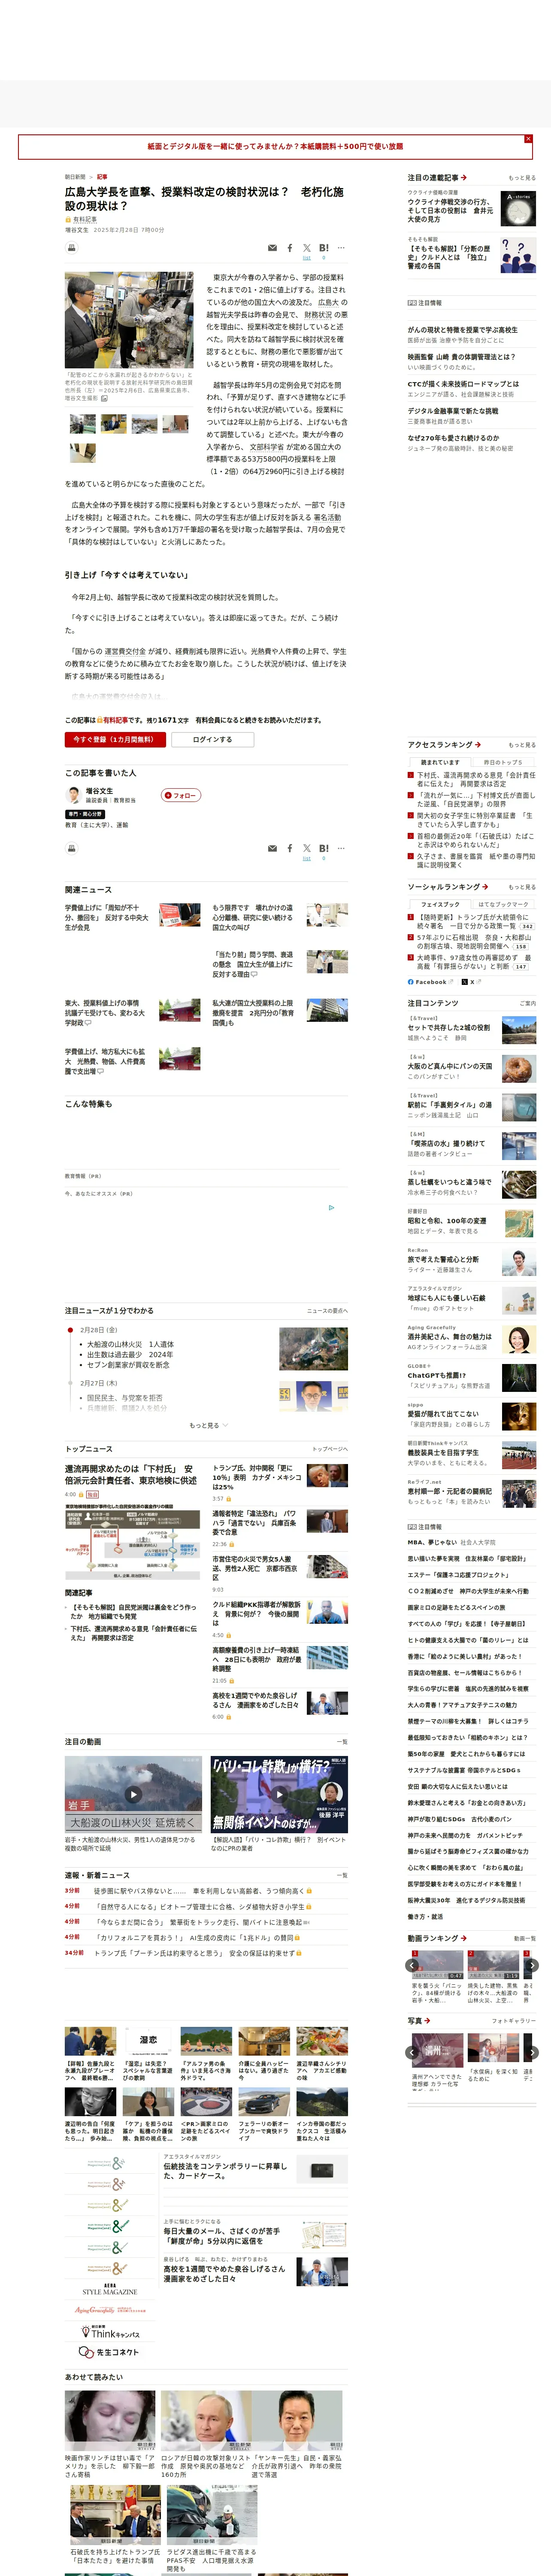Screen dimensions: 551x2576
Task: Open the more-options ellipsis in the top share row
Action: pos(341,248)
